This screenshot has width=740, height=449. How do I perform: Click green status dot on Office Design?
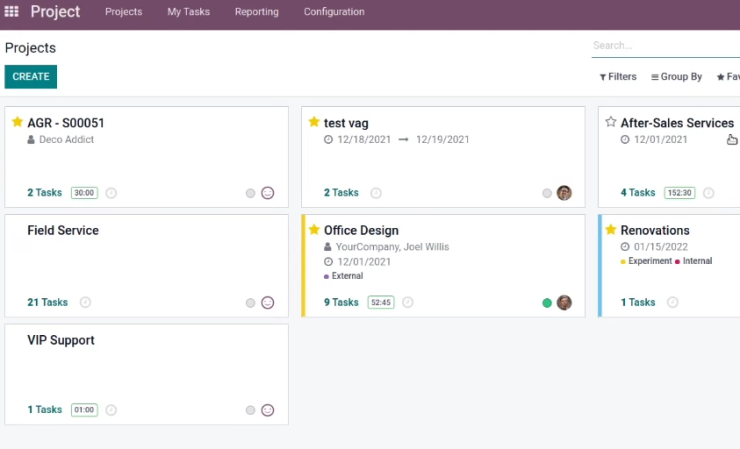click(547, 303)
